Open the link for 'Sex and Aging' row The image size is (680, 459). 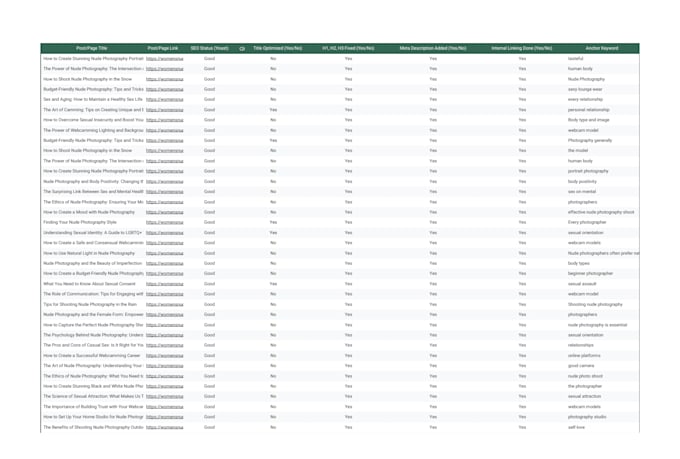(164, 100)
